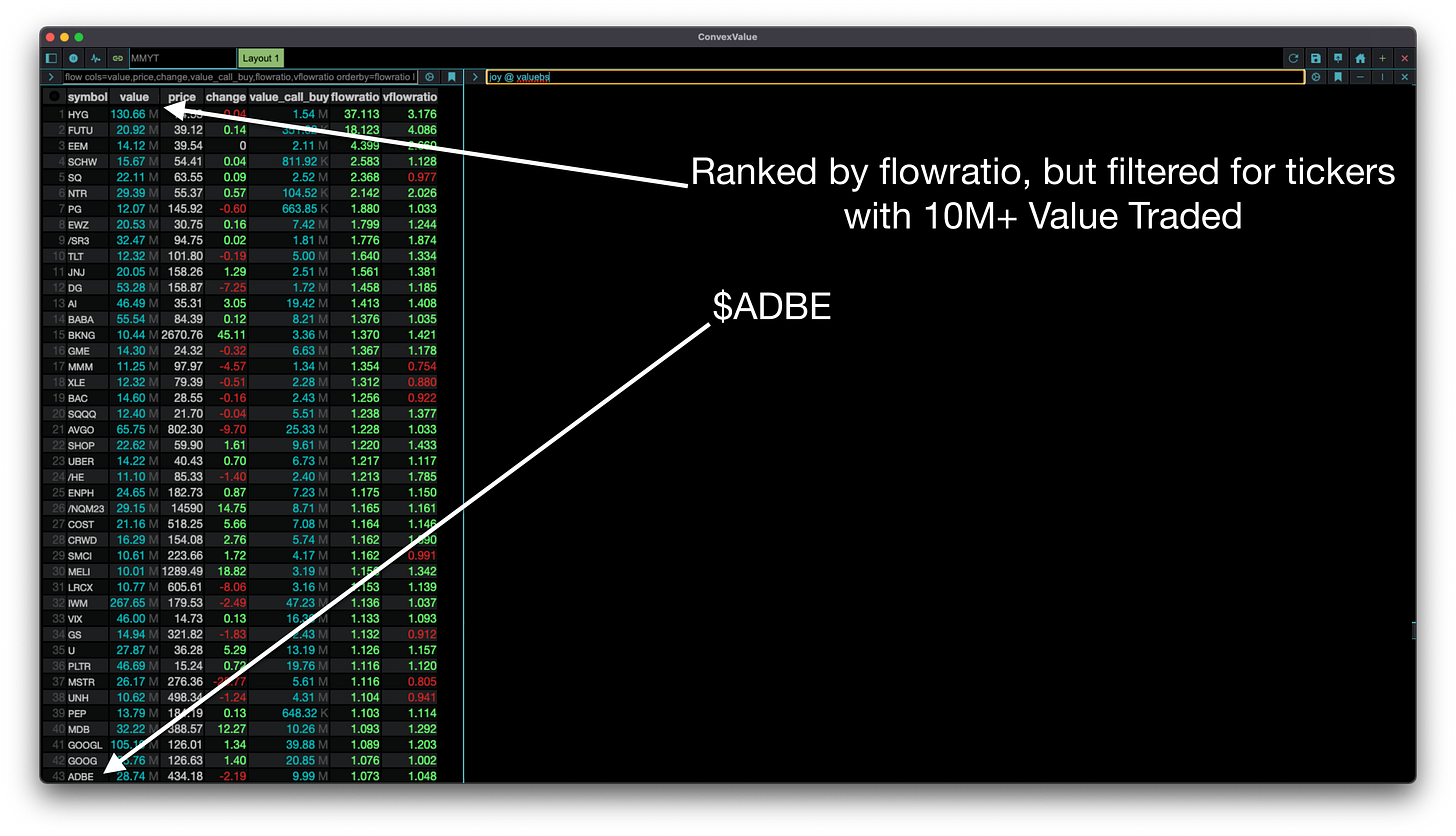Sort by the value column header
This screenshot has height=836, width=1456.
click(x=134, y=97)
